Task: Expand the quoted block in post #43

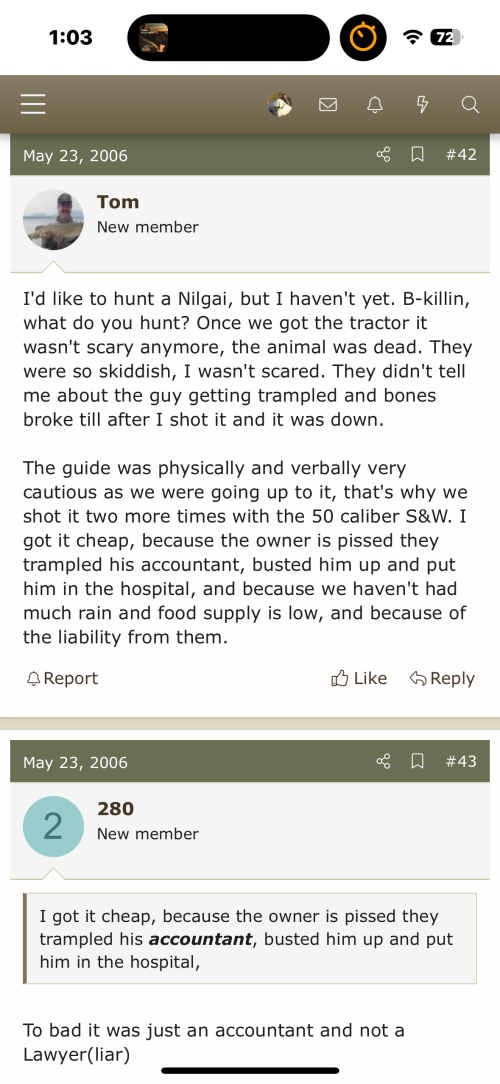Action: 250,938
